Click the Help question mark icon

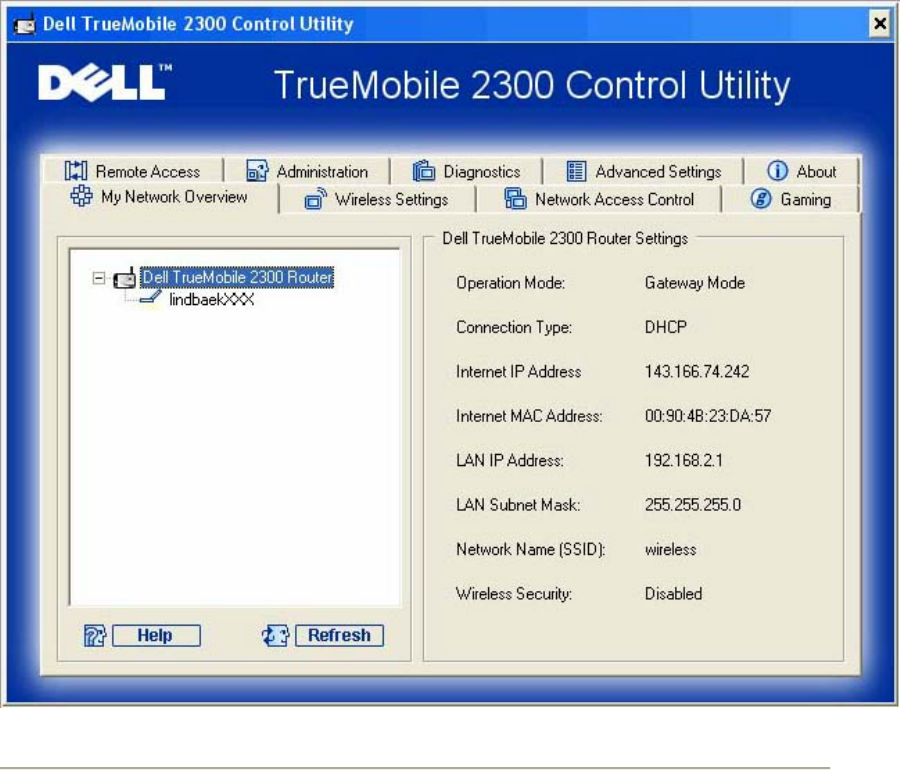(x=95, y=636)
